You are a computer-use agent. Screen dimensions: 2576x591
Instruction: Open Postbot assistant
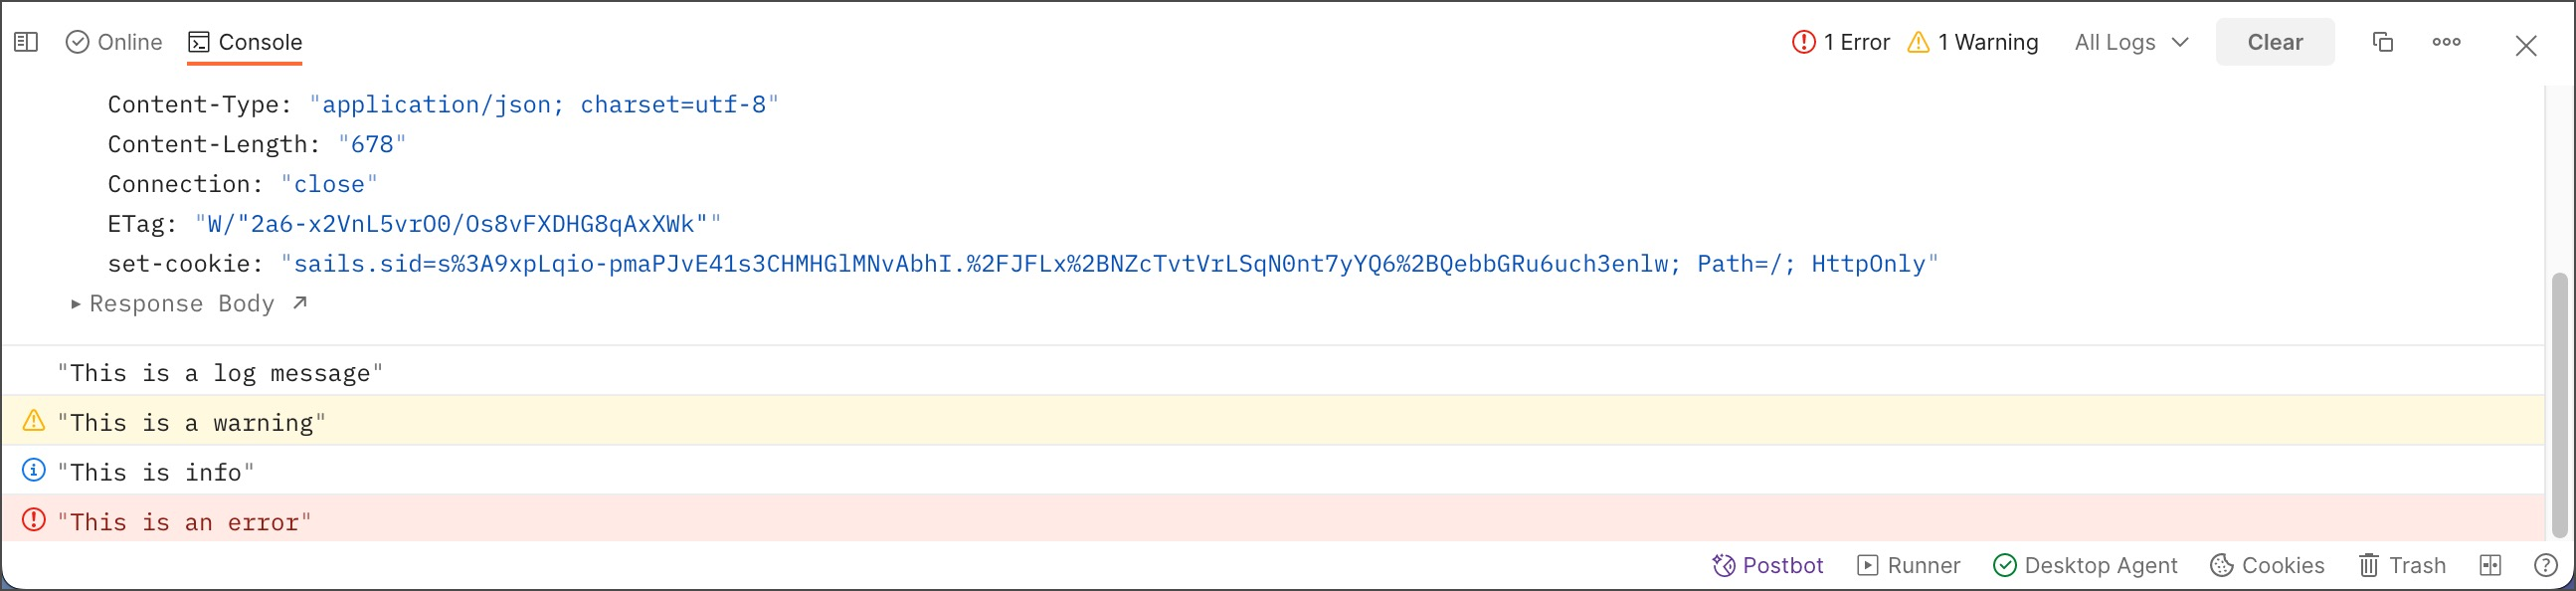coord(1767,566)
